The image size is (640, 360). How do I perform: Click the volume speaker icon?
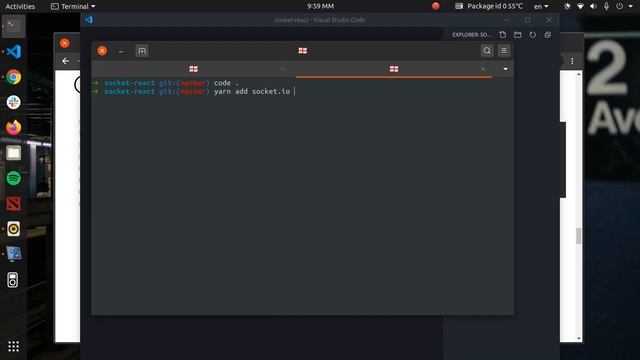(x=593, y=6)
